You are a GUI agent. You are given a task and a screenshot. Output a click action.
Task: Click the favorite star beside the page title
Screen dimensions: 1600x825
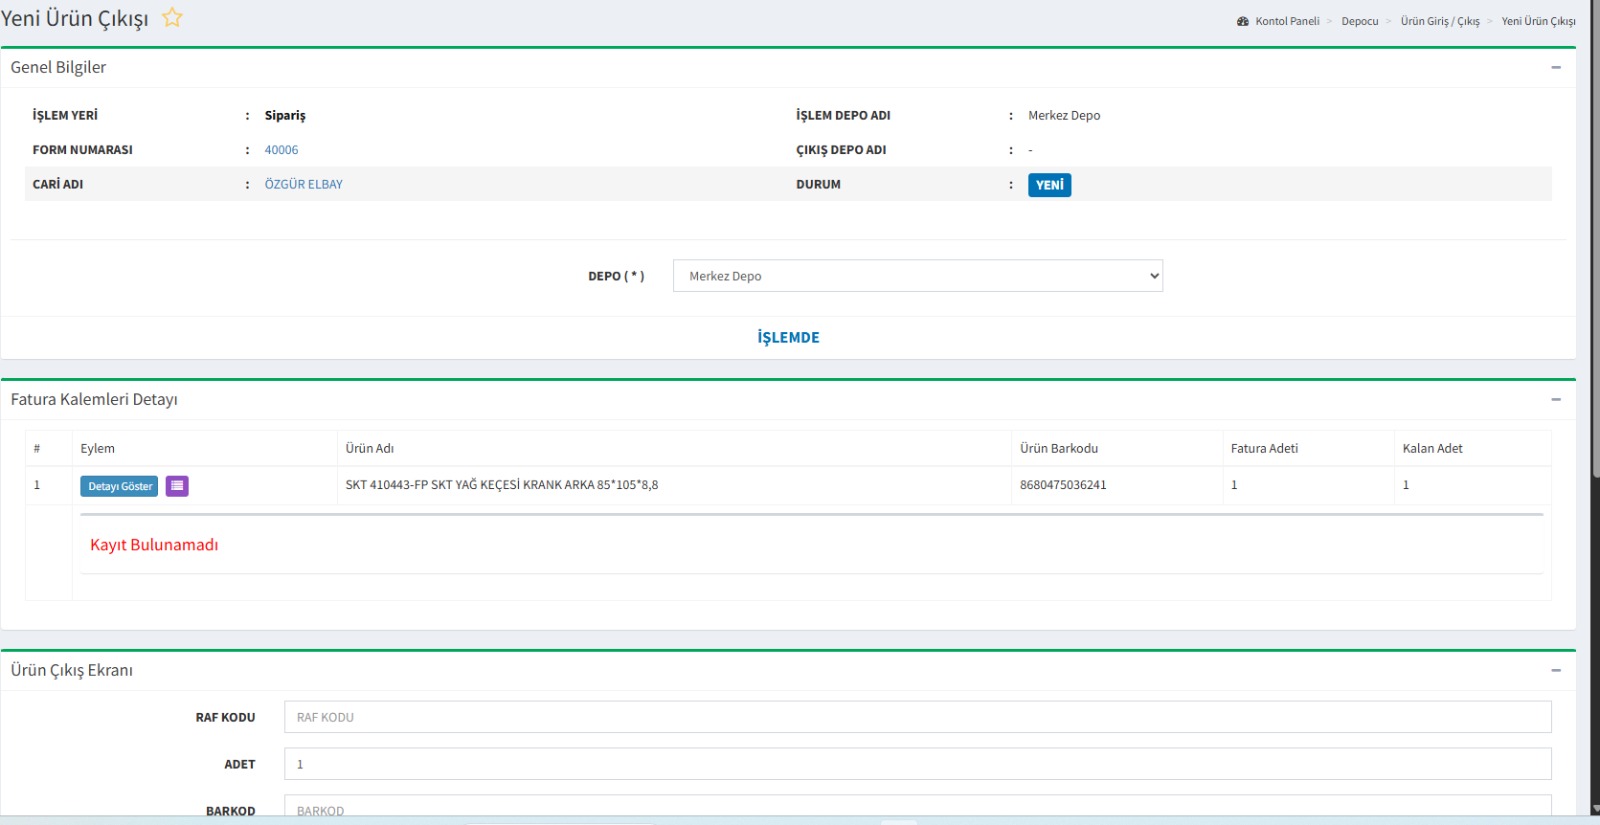(172, 18)
